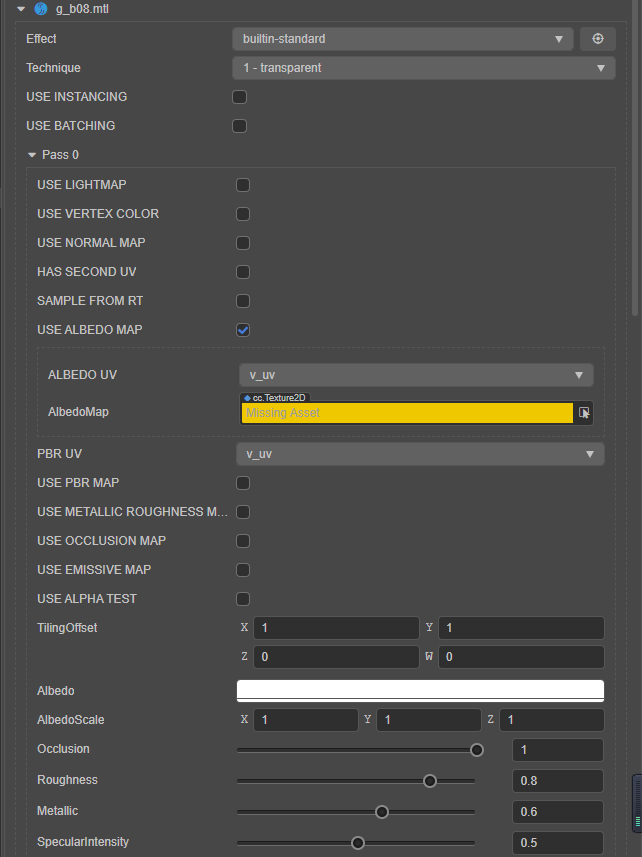Collapse the Pass 0 section
Image resolution: width=642 pixels, height=857 pixels.
[x=32, y=156]
